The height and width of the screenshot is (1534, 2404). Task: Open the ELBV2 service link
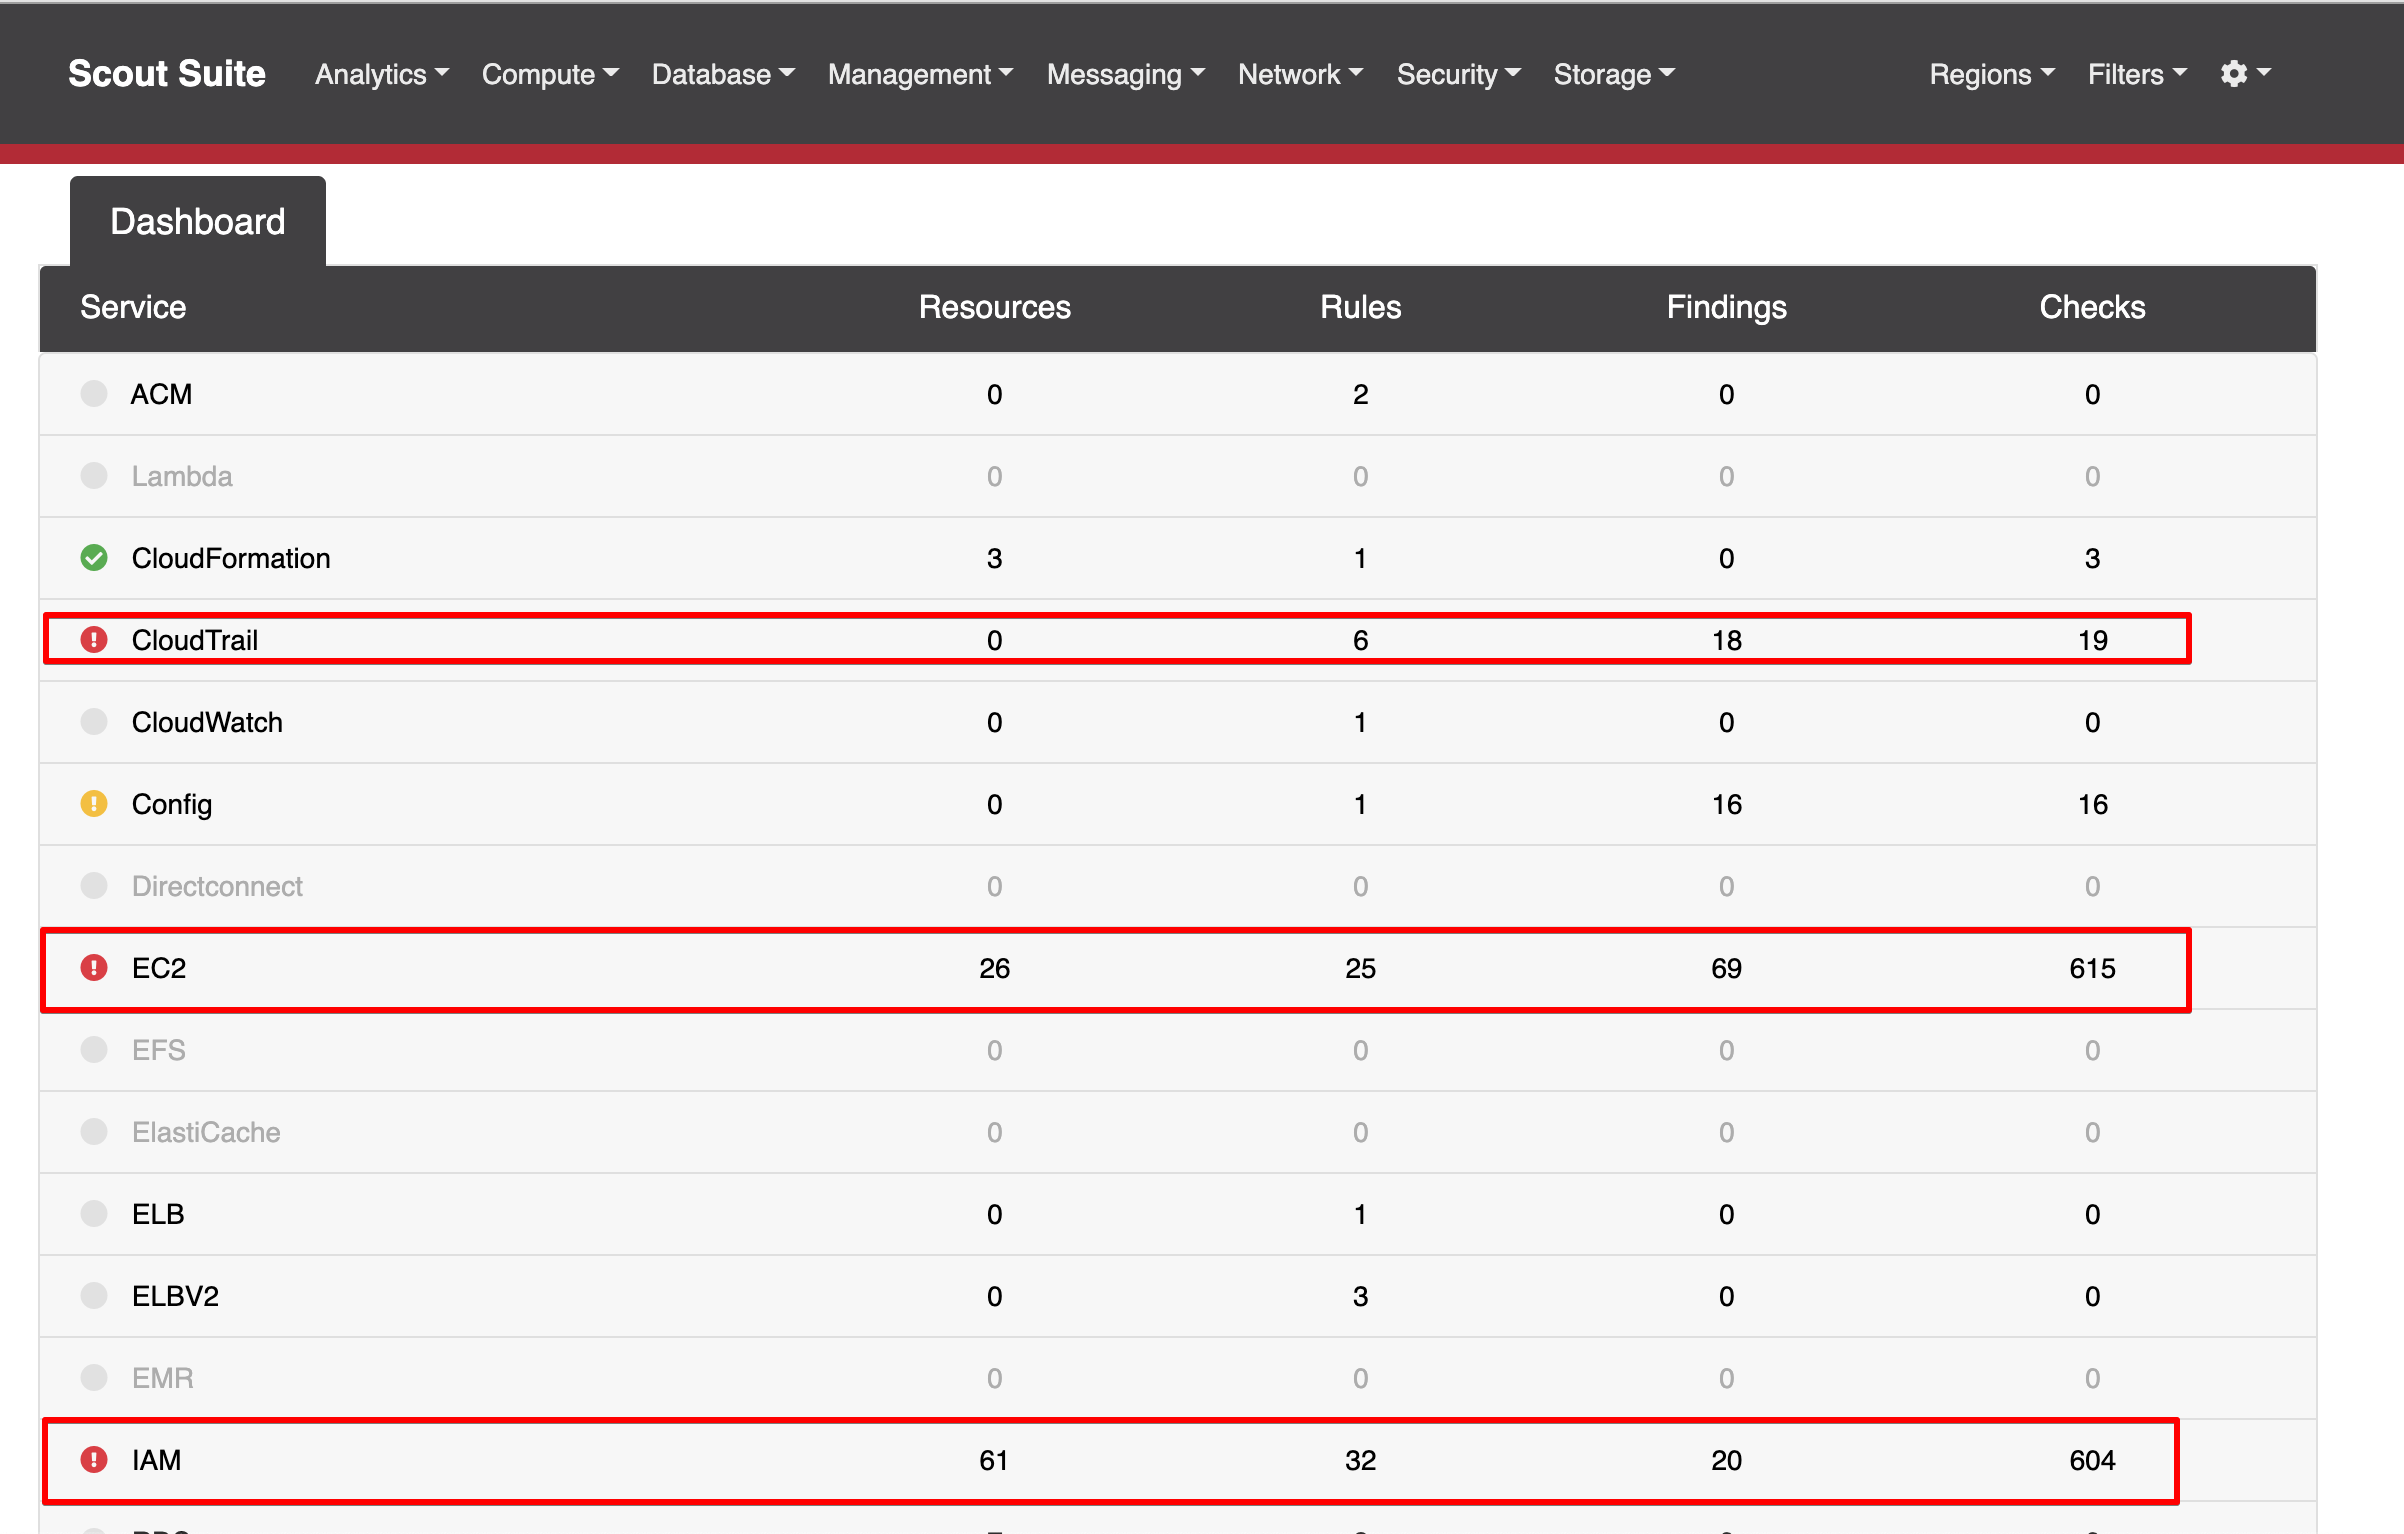coord(175,1296)
